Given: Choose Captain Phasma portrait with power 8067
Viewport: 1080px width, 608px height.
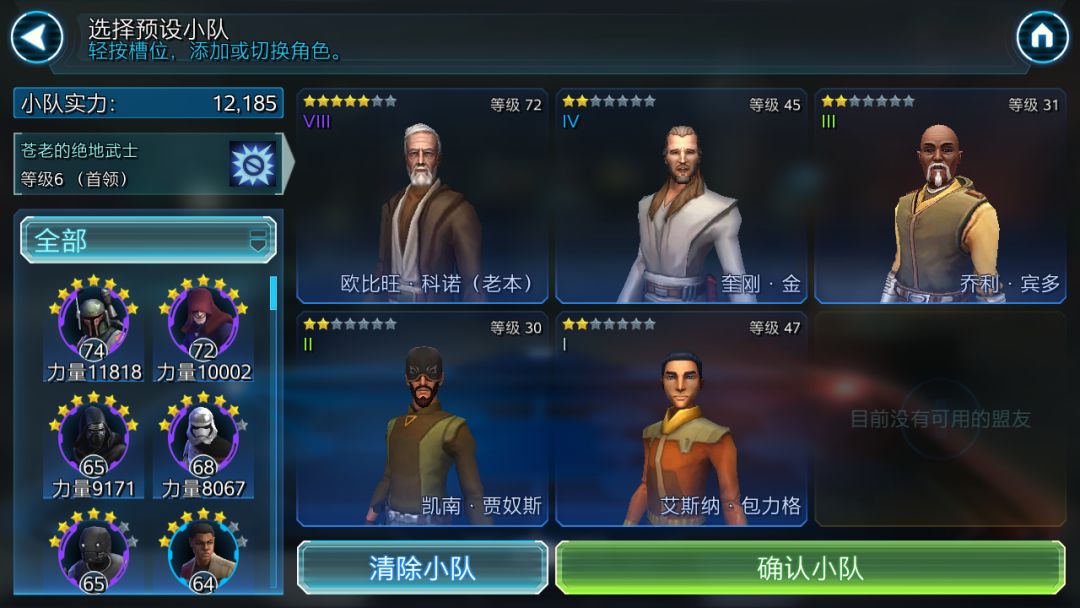Looking at the screenshot, I should coord(203,445).
